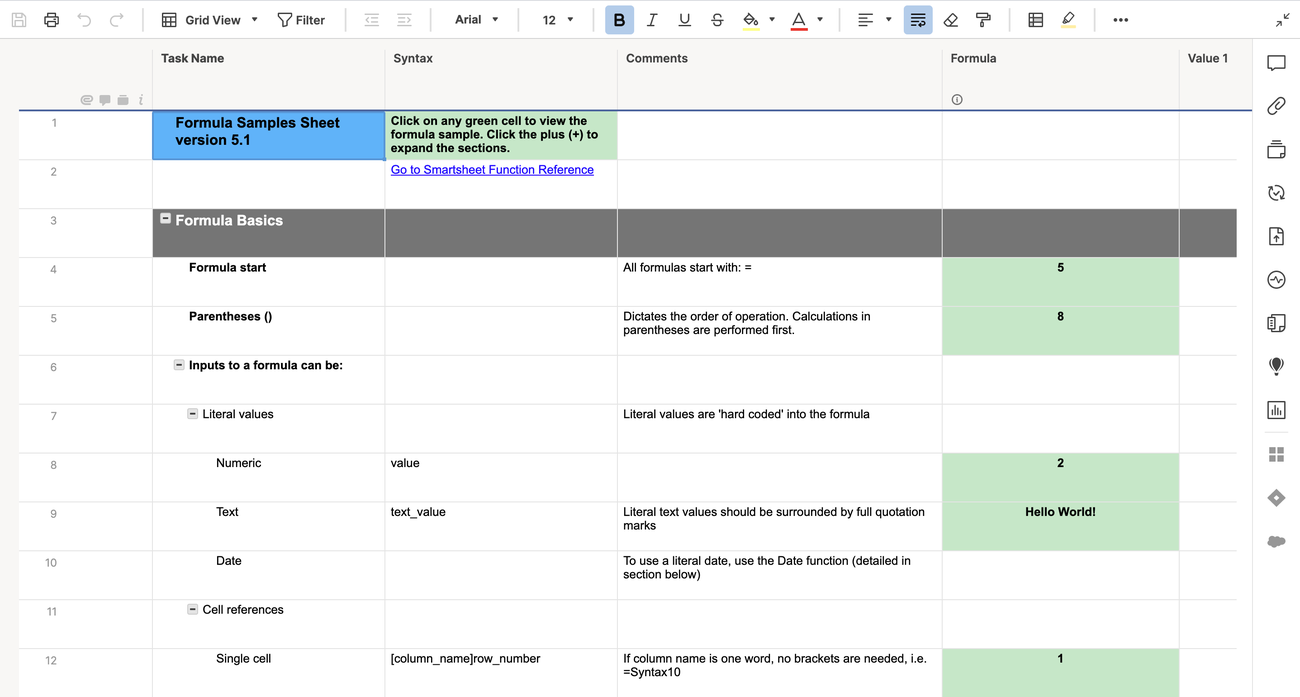Follow the Smartsheet Function Reference link

pos(491,169)
